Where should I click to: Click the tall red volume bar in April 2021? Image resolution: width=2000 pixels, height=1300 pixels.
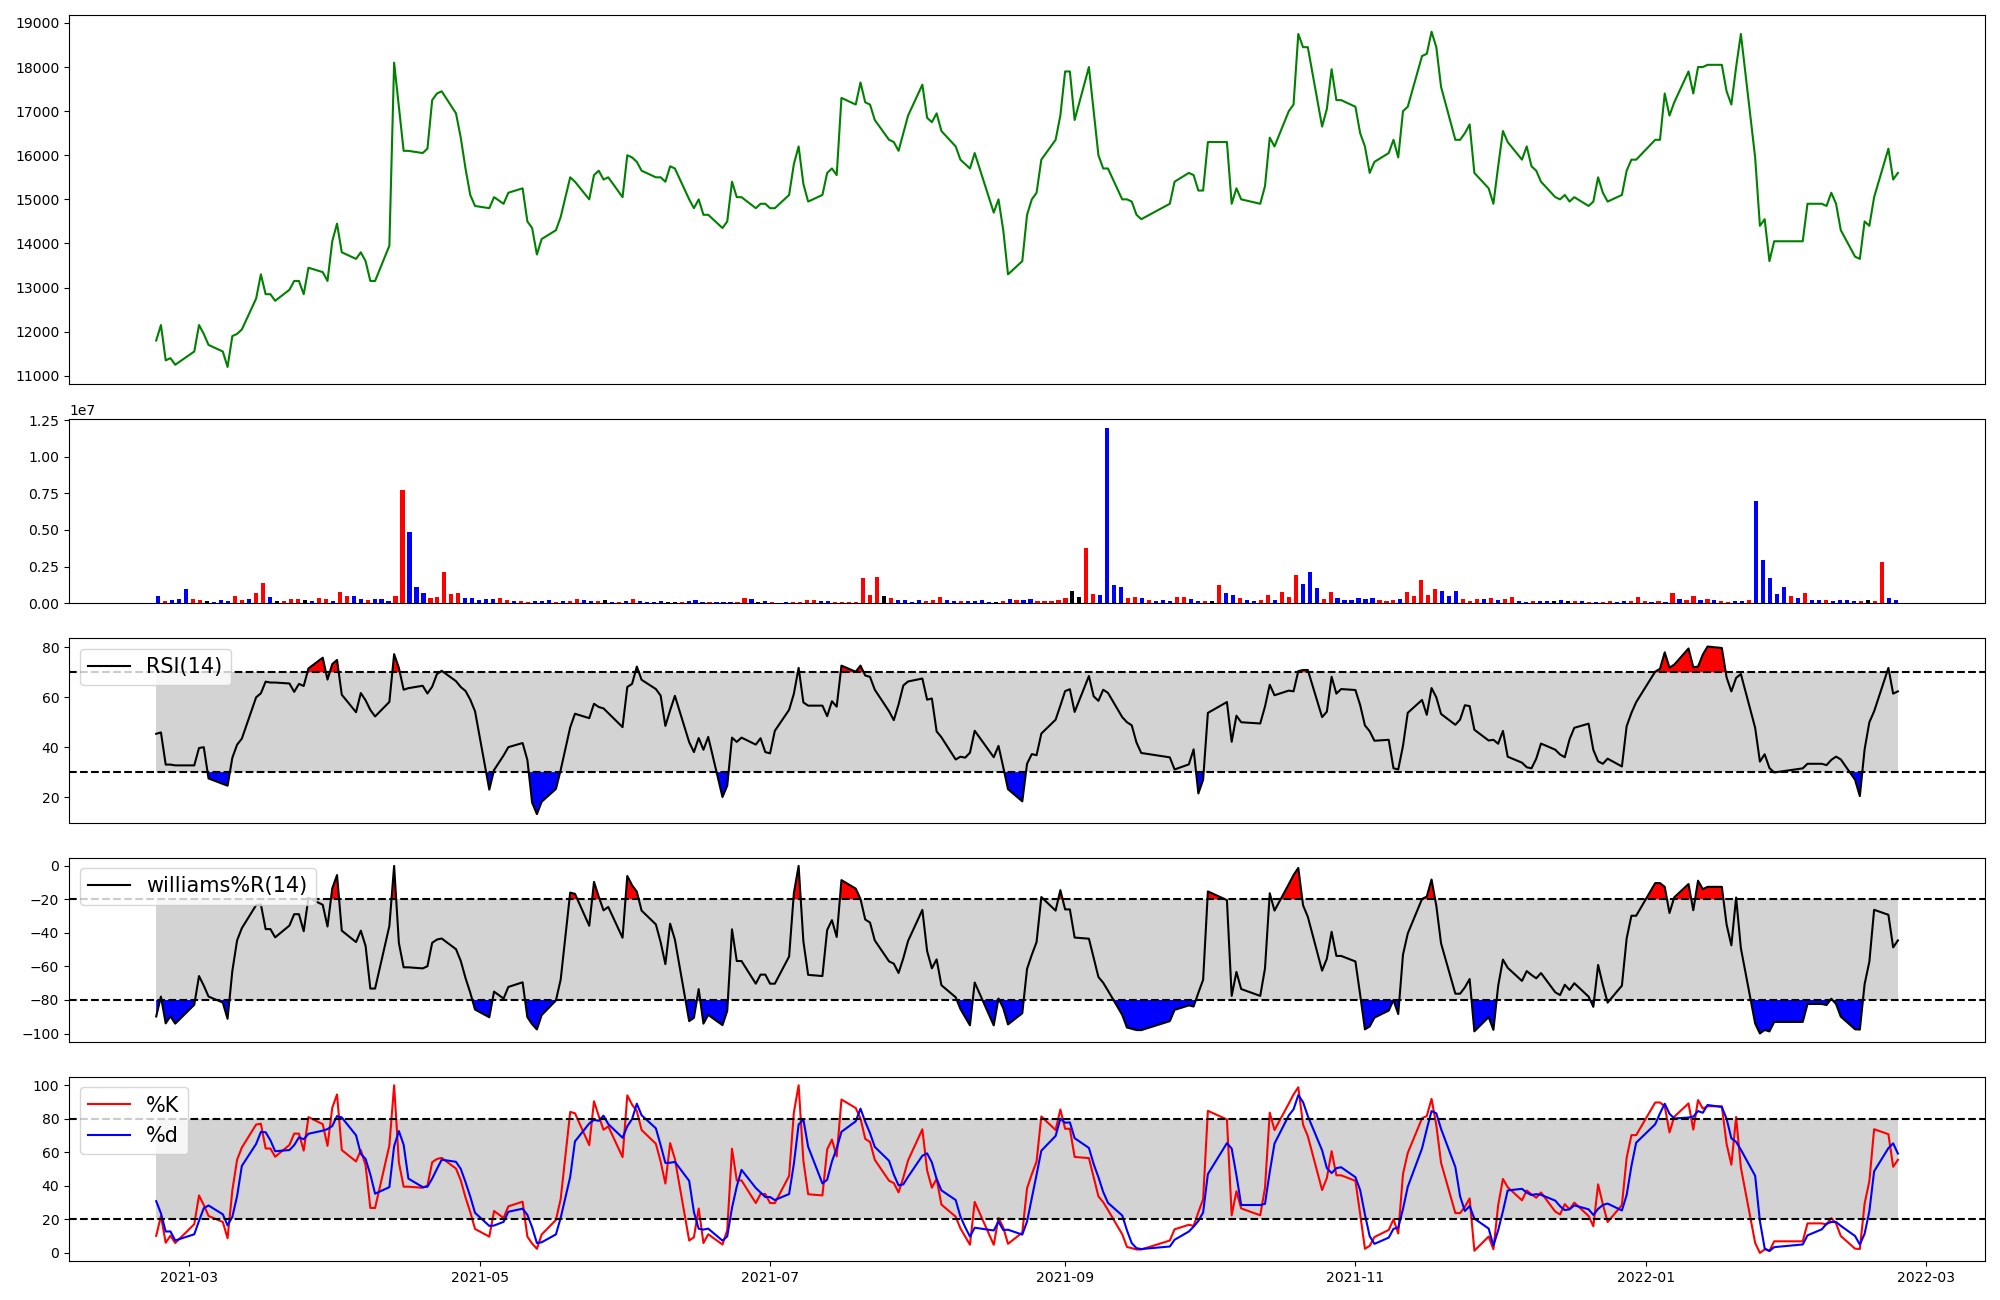coord(402,546)
